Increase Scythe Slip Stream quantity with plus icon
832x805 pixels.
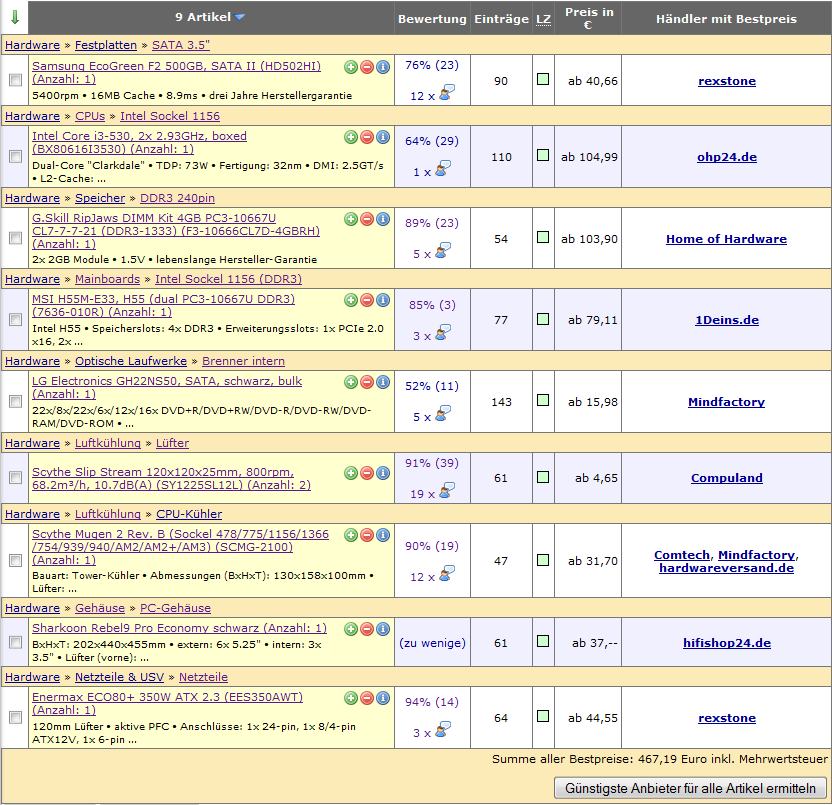[x=351, y=473]
